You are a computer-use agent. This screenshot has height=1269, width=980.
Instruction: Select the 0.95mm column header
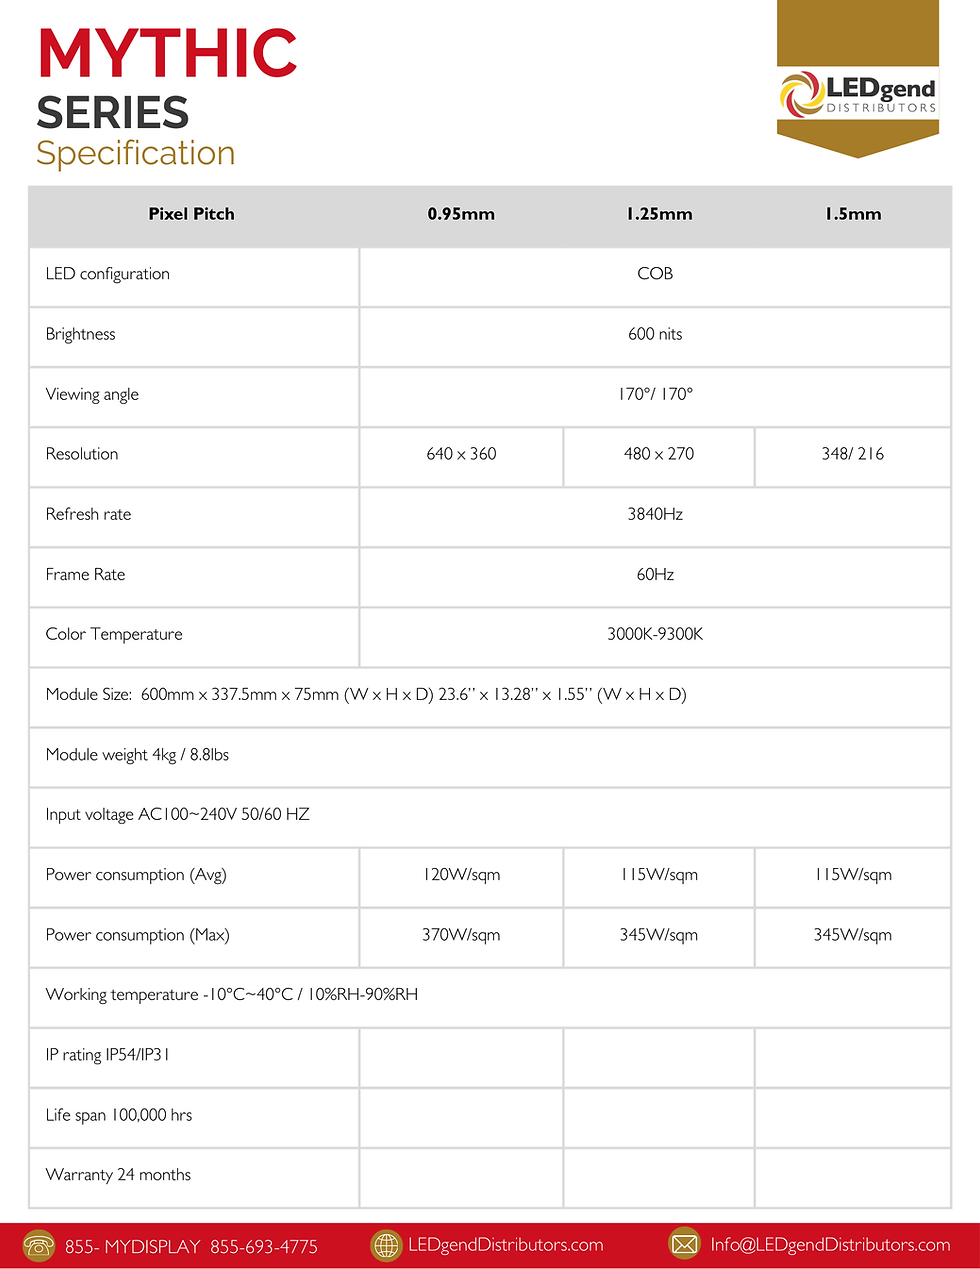pos(461,214)
